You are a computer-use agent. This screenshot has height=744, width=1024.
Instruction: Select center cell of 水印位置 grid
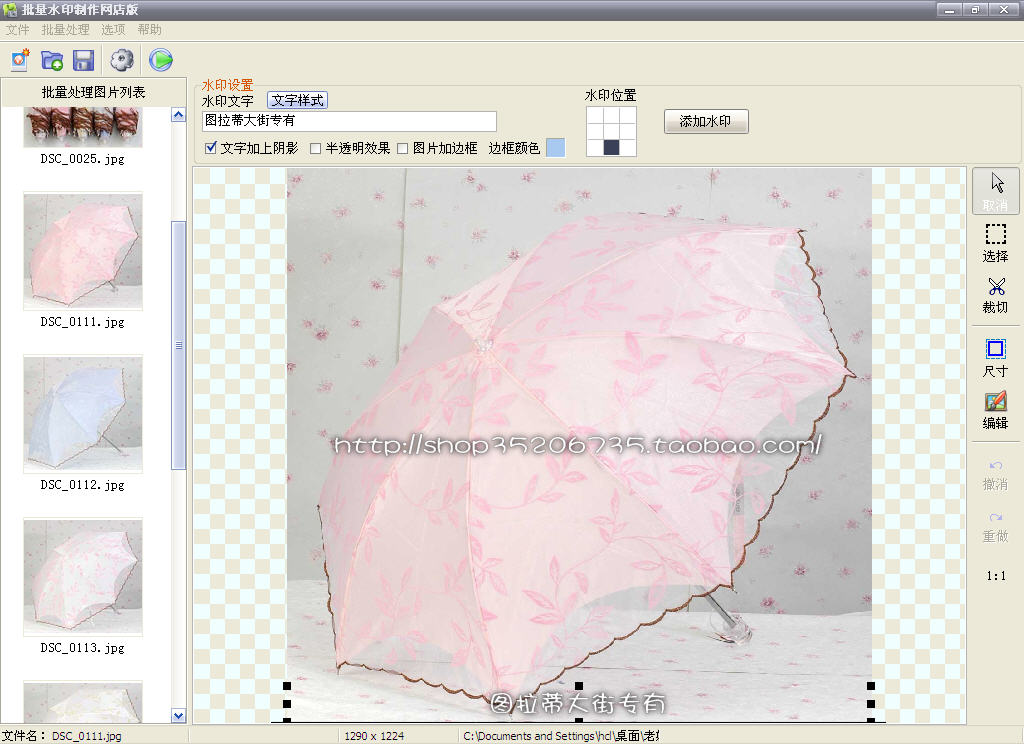click(611, 131)
